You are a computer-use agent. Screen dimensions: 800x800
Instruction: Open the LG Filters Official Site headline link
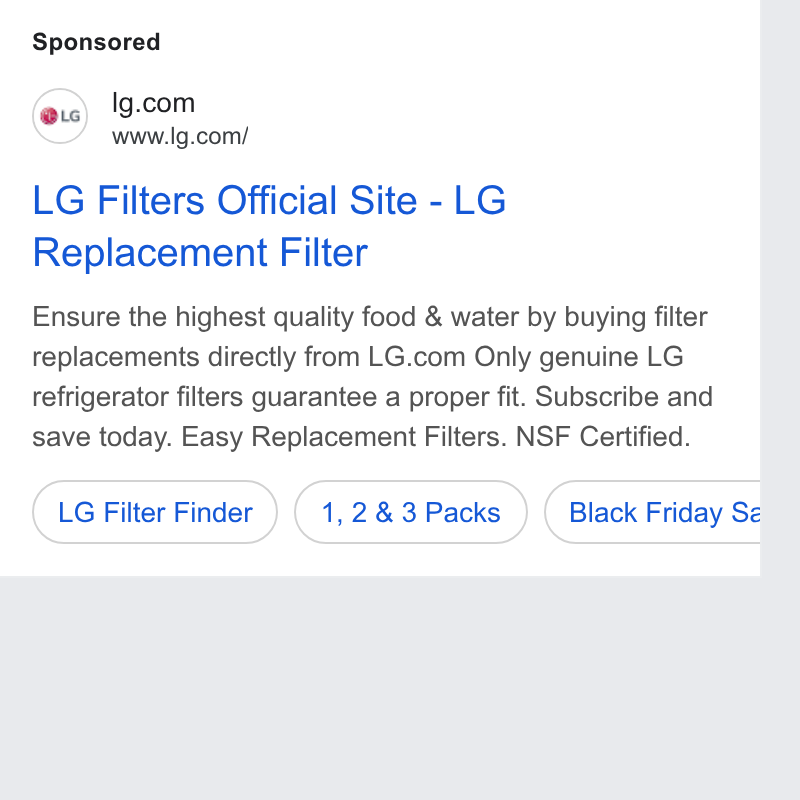click(x=269, y=226)
